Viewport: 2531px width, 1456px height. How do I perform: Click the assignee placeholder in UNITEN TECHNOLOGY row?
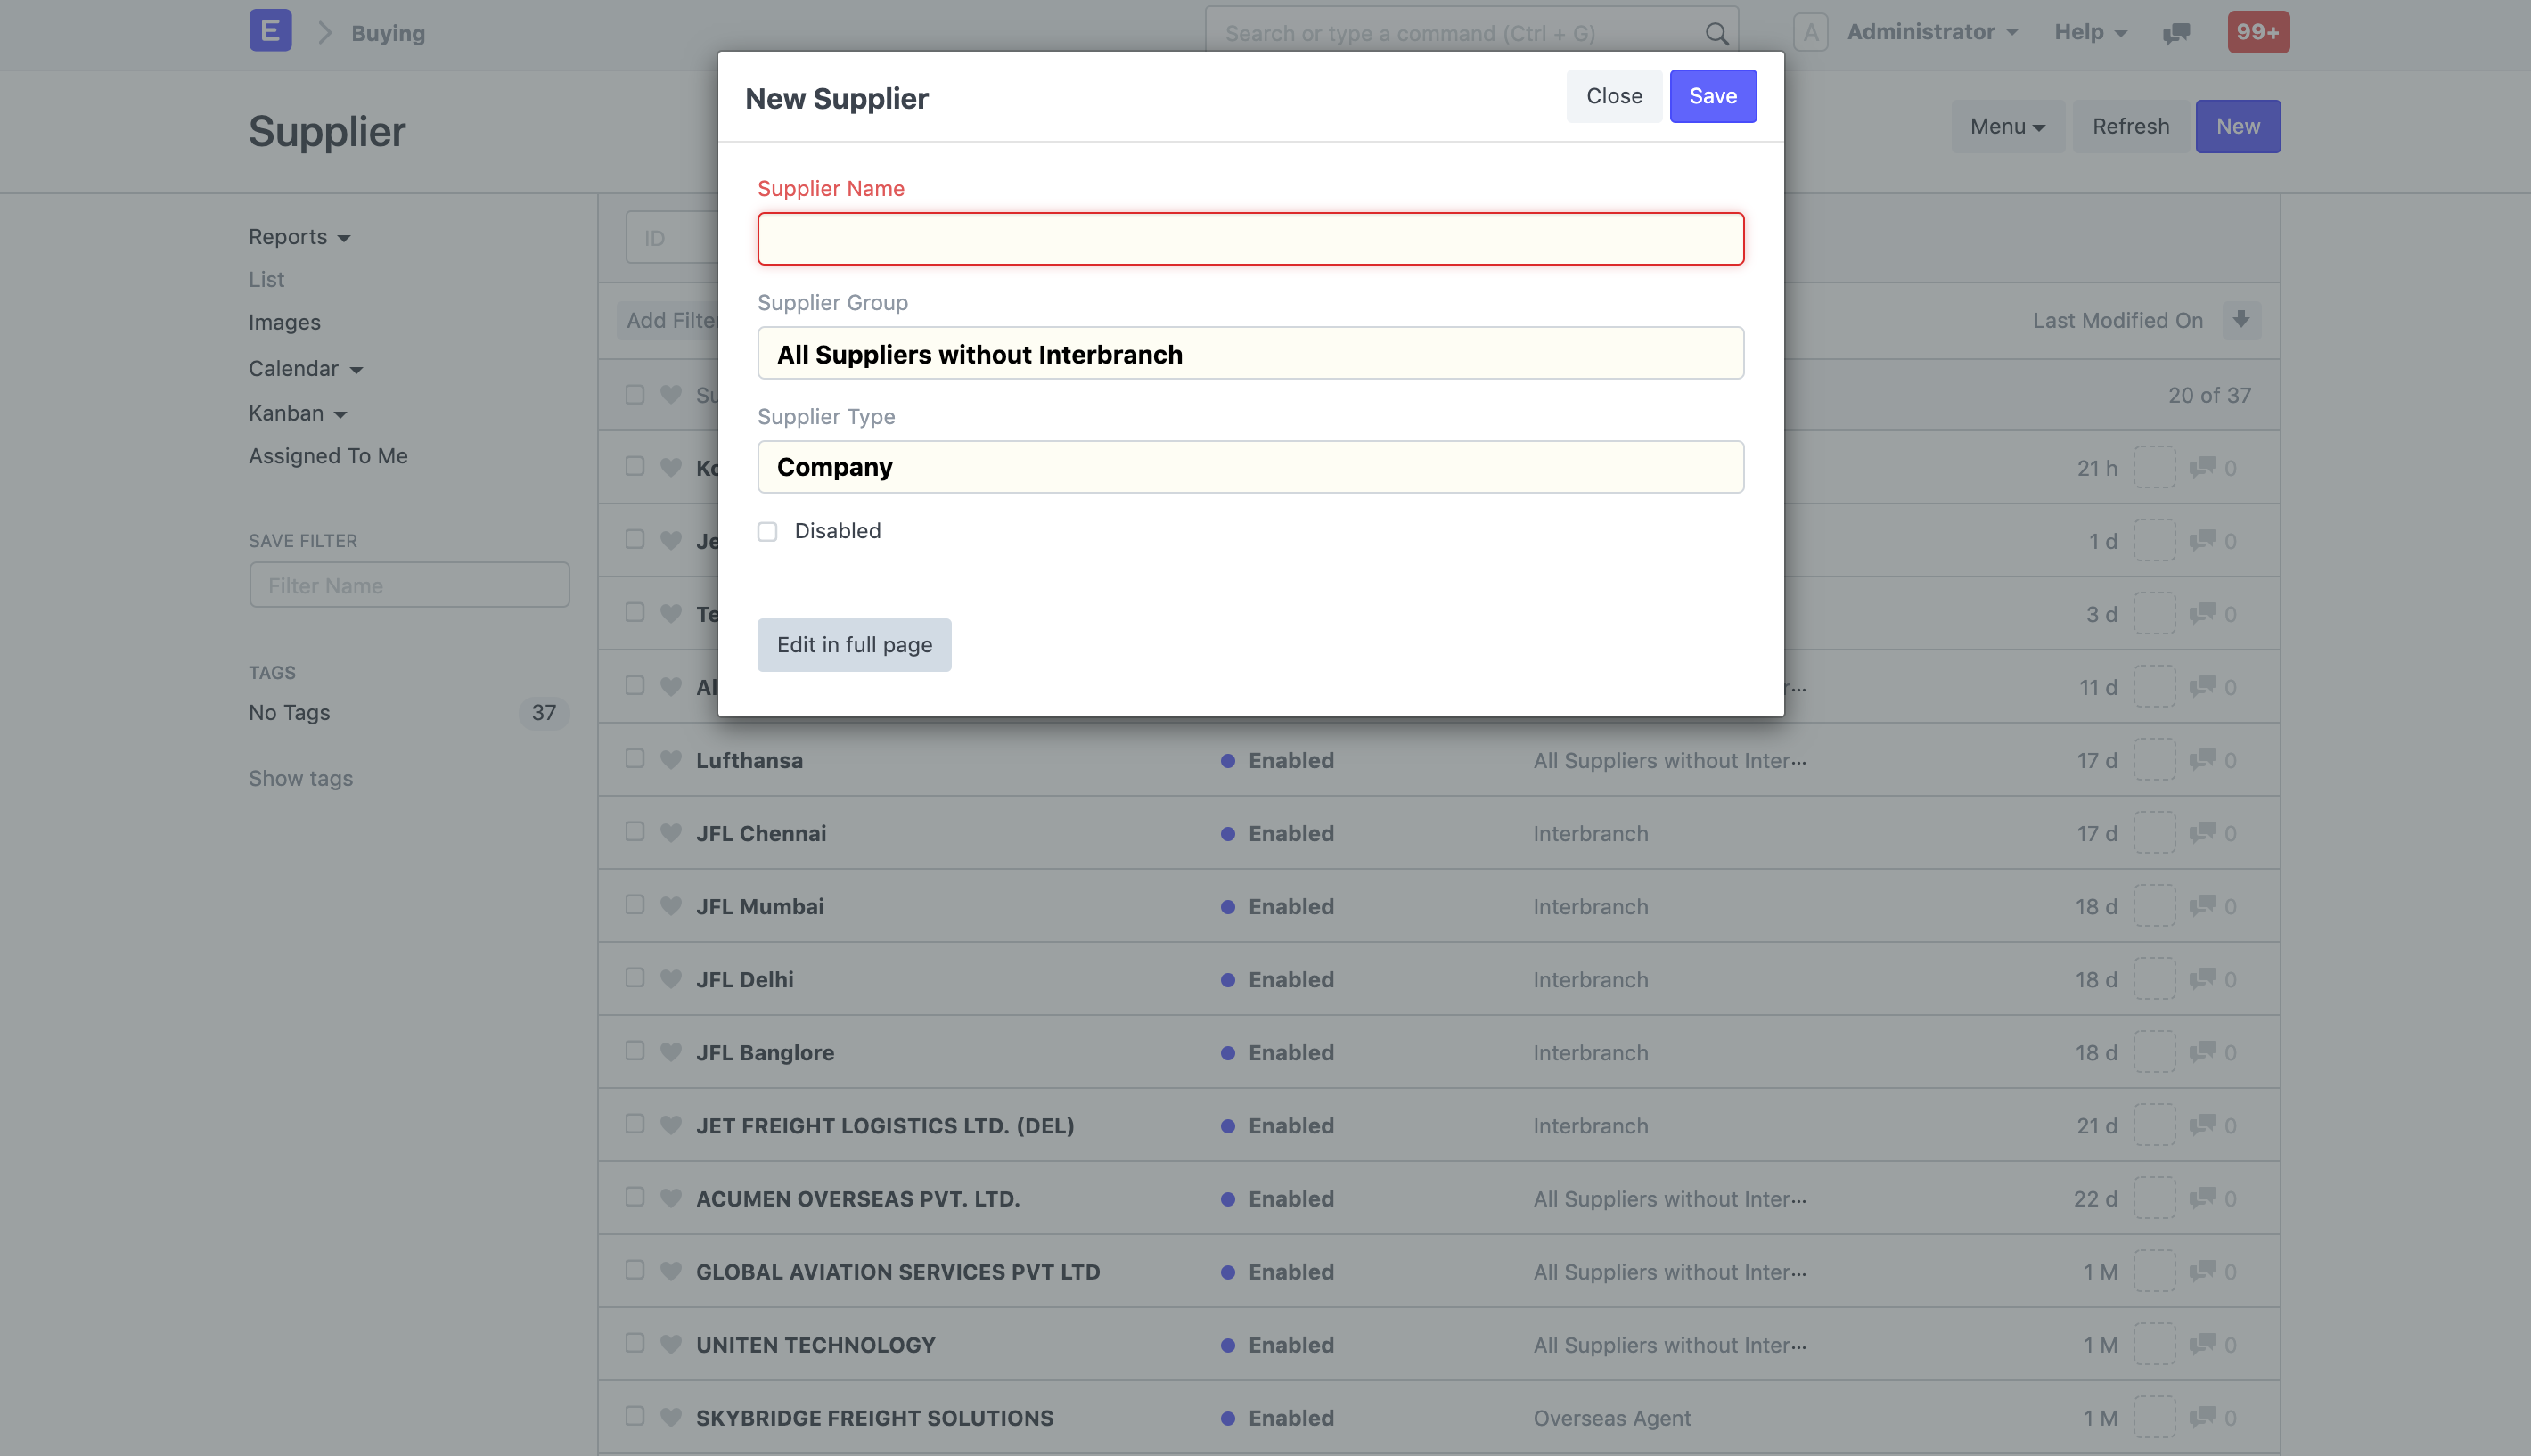tap(2154, 1343)
